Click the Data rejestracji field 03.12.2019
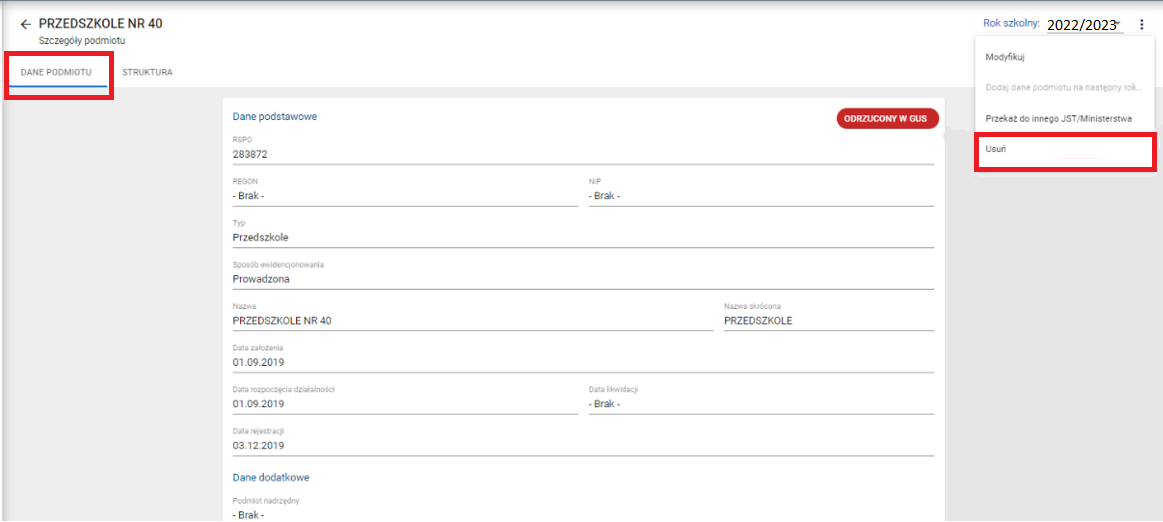The image size is (1163, 522). point(583,445)
